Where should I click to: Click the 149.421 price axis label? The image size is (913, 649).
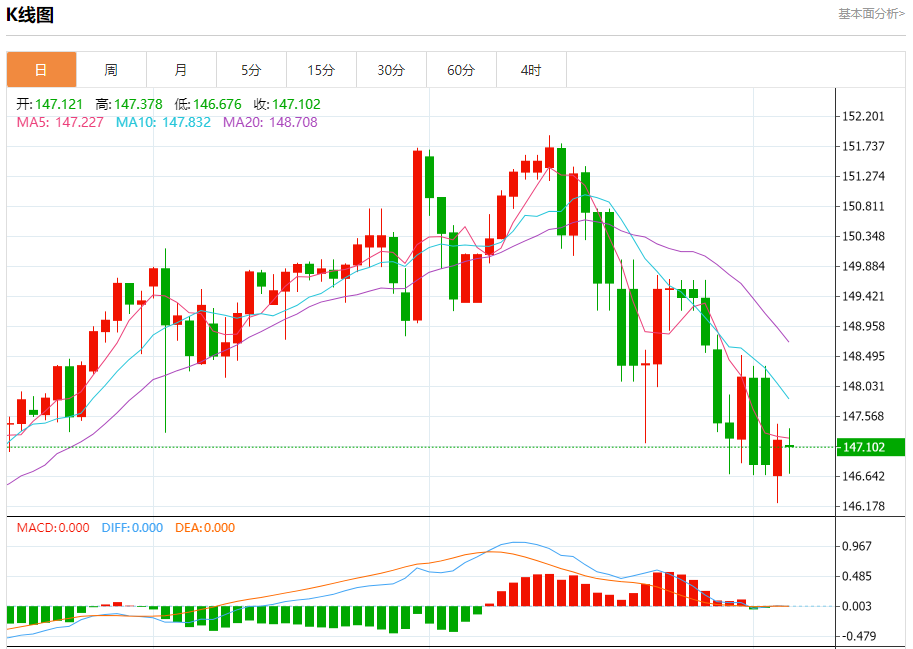click(864, 296)
